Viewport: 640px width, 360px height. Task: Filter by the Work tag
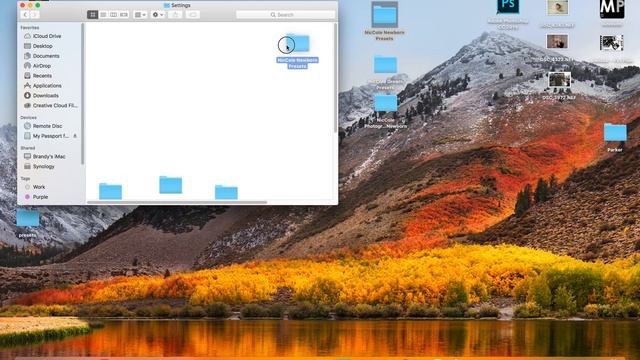pyautogui.click(x=39, y=187)
